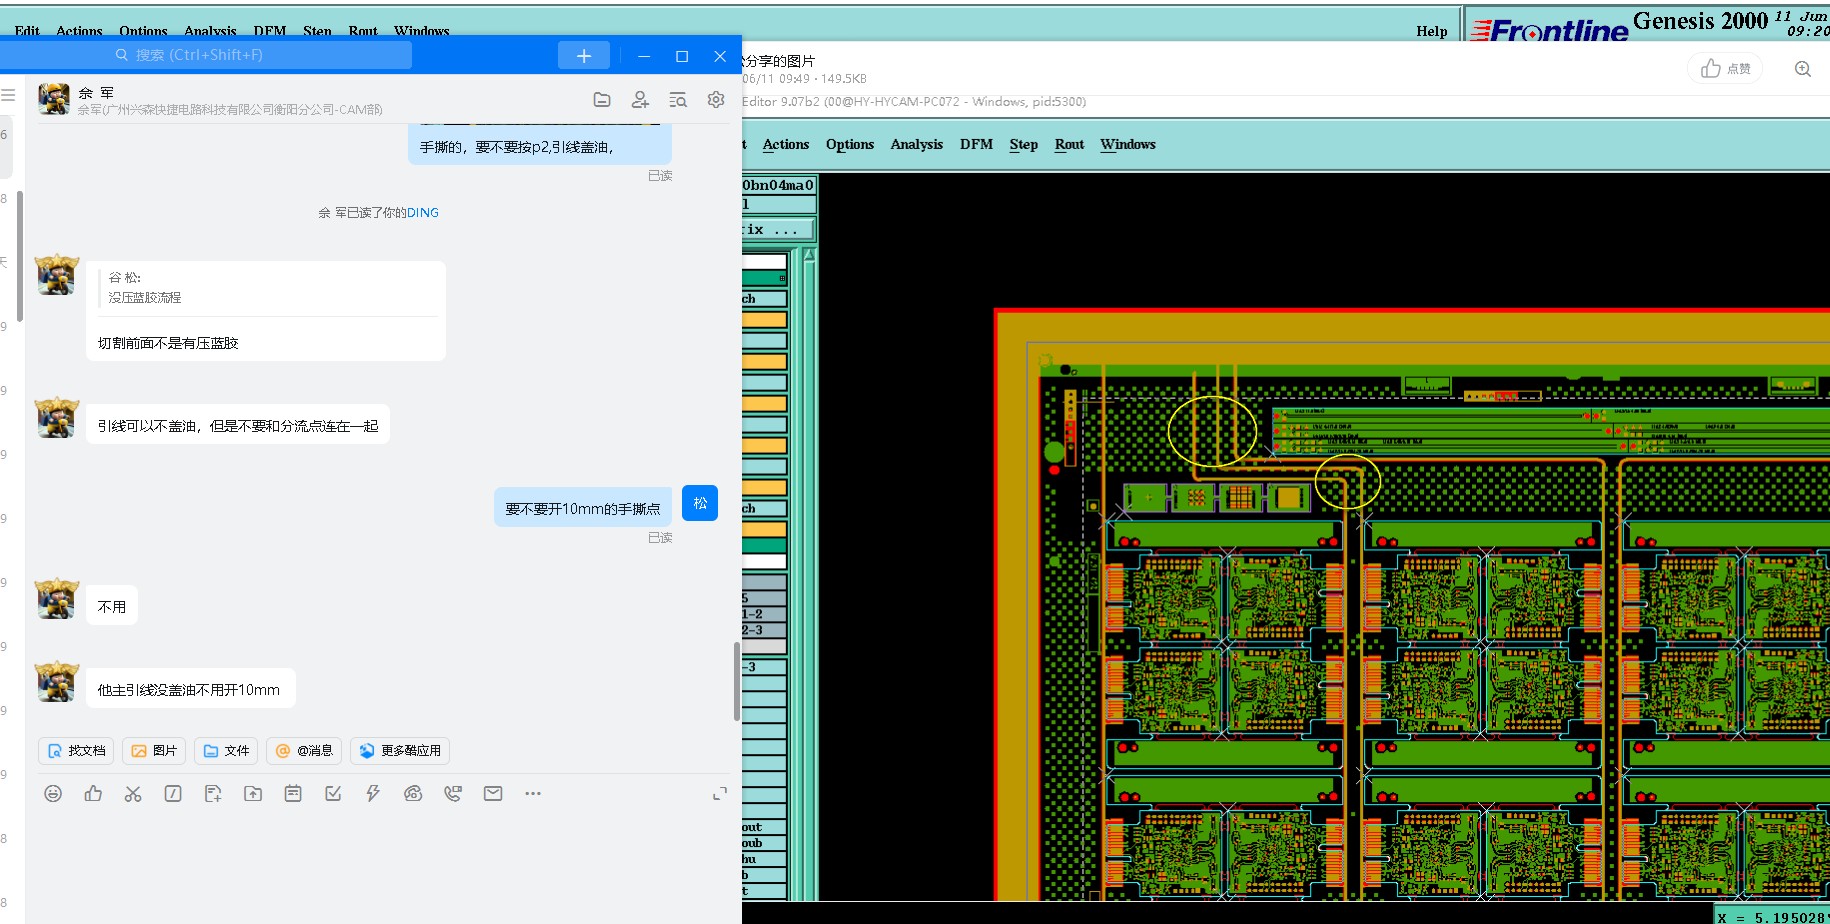Click the 更多酷应用 button
Image resolution: width=1830 pixels, height=924 pixels.
(x=400, y=751)
